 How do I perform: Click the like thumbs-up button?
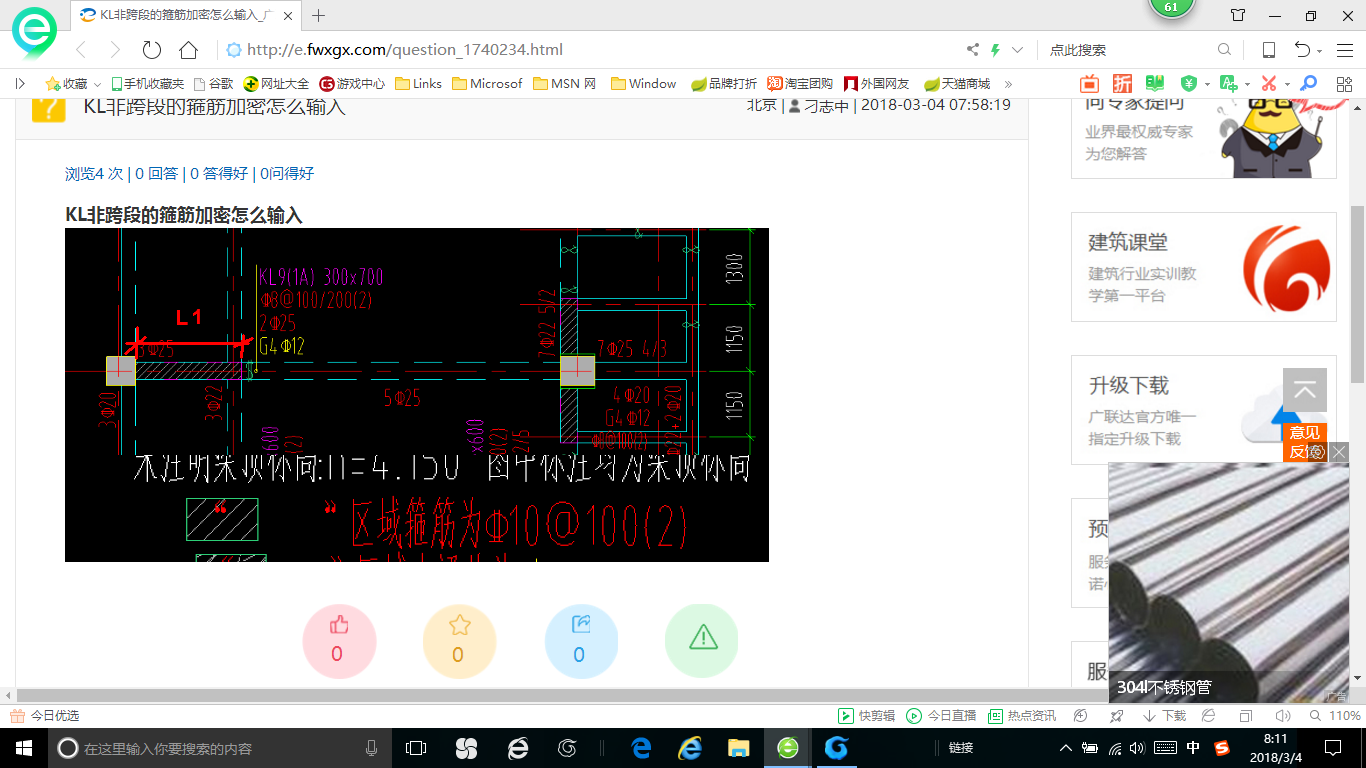[339, 641]
